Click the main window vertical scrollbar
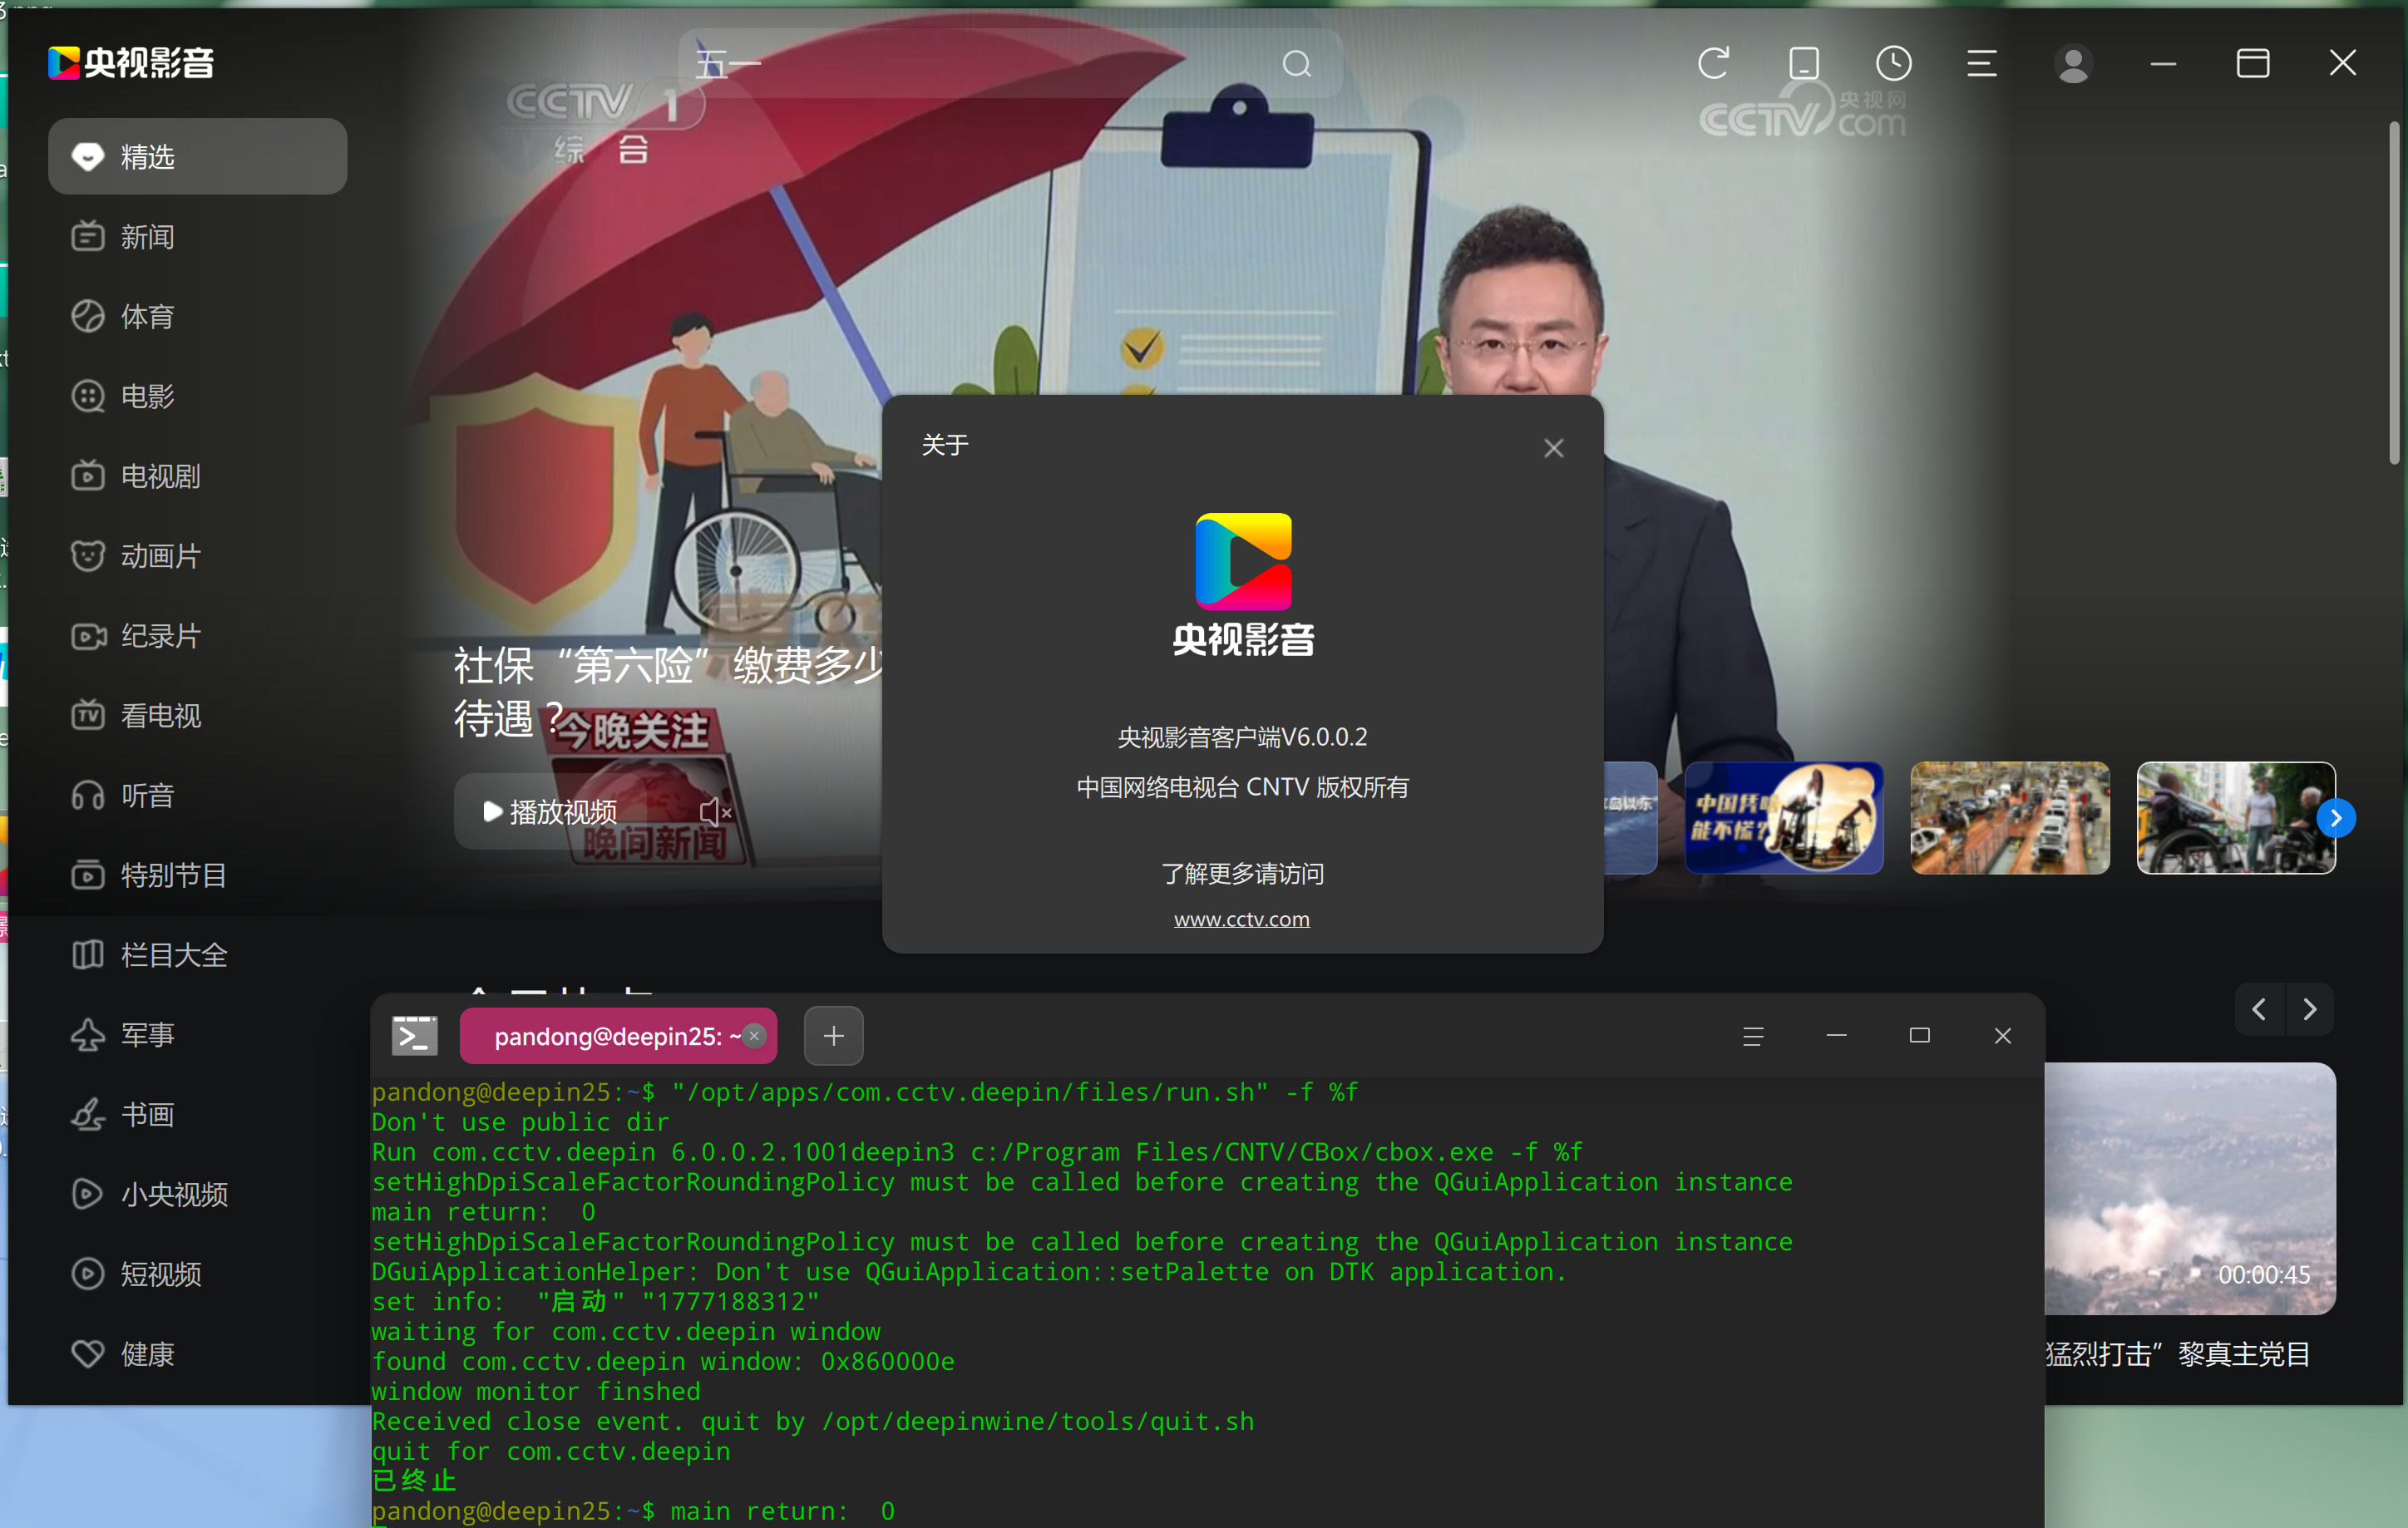Screen dimensions: 2408x1528 [2394, 293]
